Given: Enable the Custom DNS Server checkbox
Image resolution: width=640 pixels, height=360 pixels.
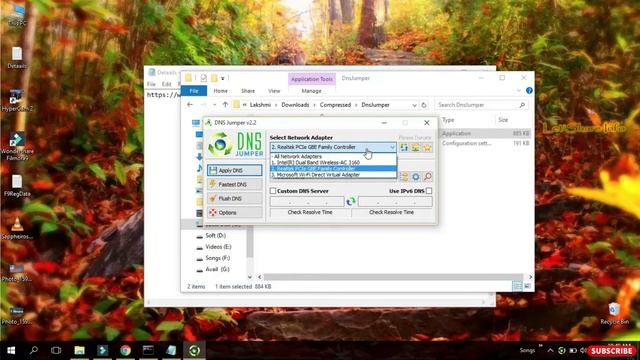Looking at the screenshot, I should pyautogui.click(x=273, y=191).
